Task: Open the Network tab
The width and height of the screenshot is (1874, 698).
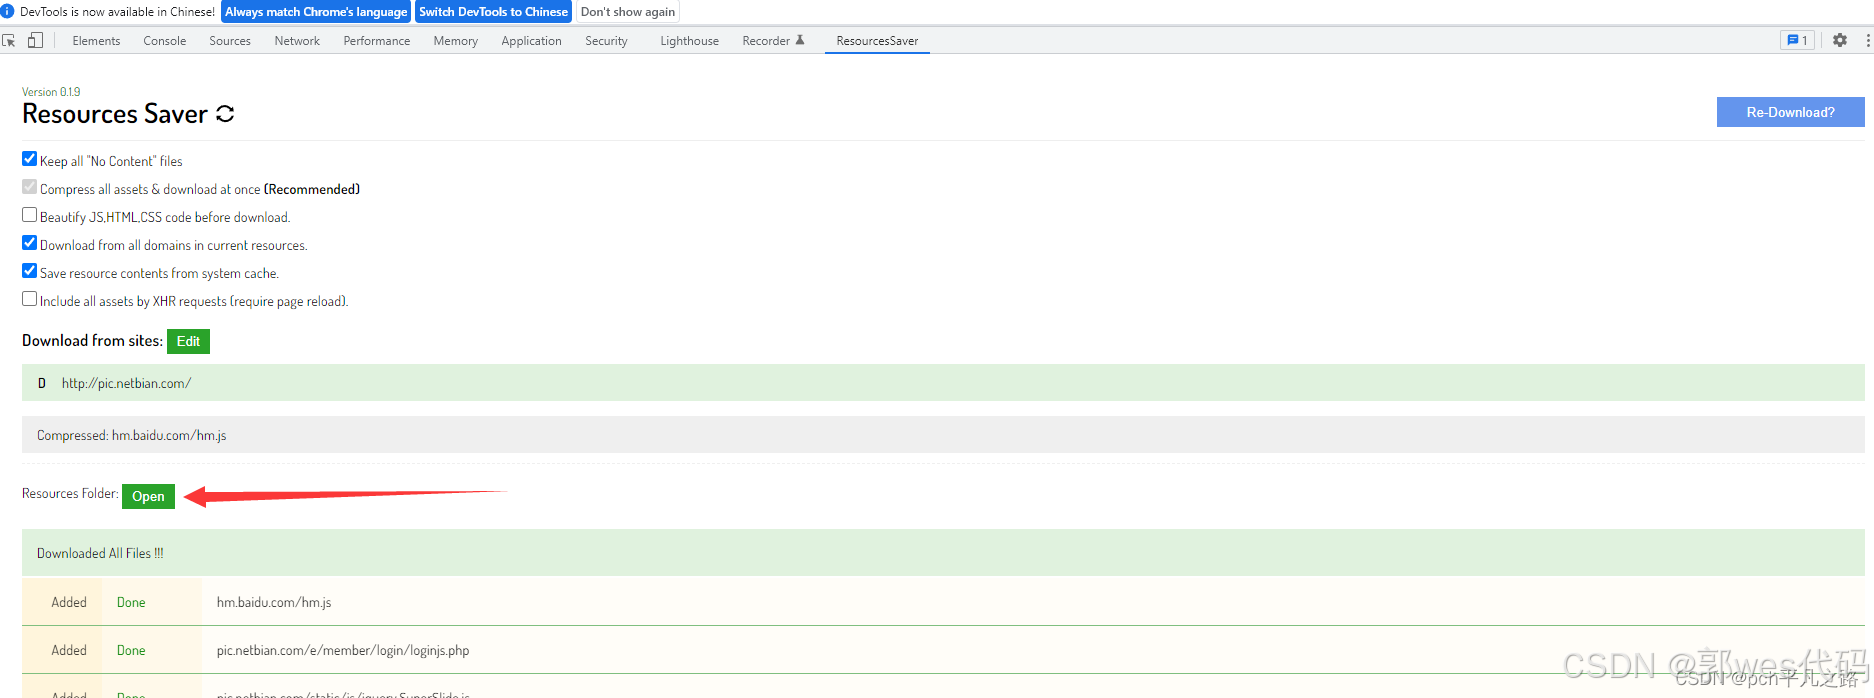Action: pyautogui.click(x=297, y=41)
